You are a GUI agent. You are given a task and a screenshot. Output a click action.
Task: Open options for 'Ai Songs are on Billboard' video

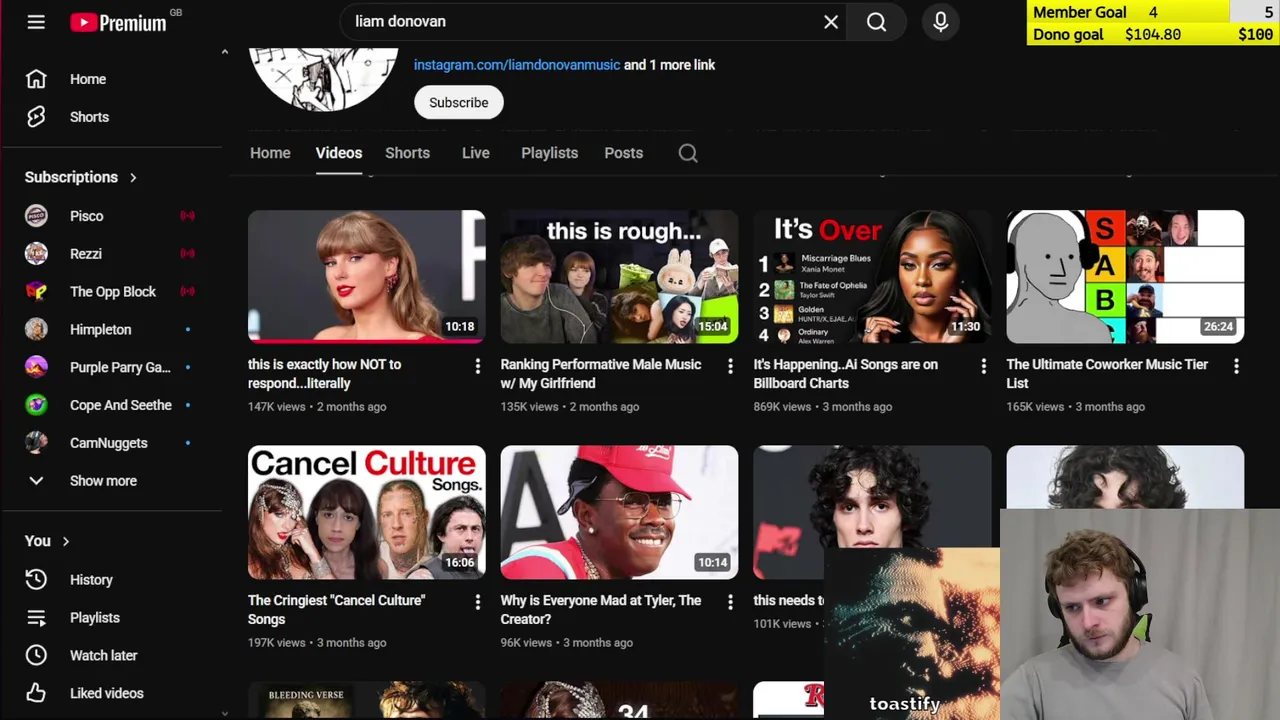coord(983,367)
